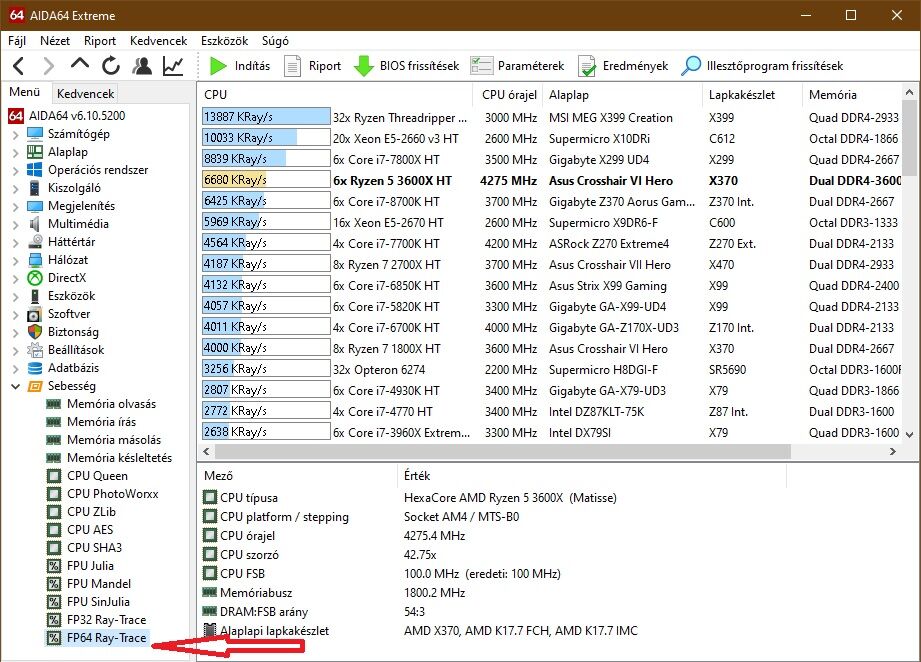This screenshot has width=921, height=662.
Task: Click the CPU típusa field row
Action: [492, 498]
